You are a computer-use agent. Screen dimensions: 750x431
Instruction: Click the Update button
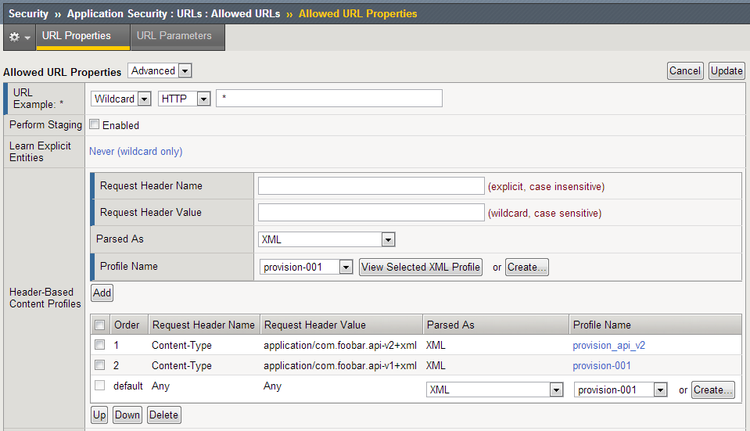(727, 71)
